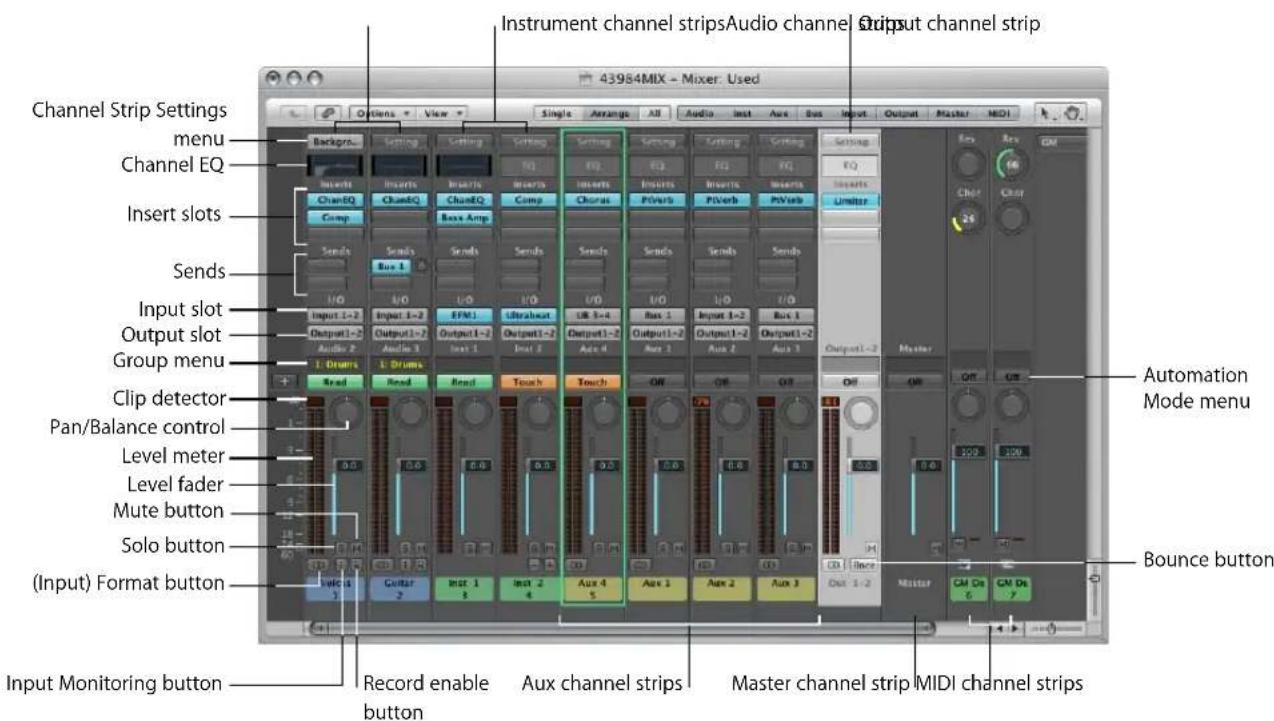Image resolution: width=1274 pixels, height=721 pixels.
Task: Click the Chorus insert on Aux 4
Action: click(x=592, y=198)
